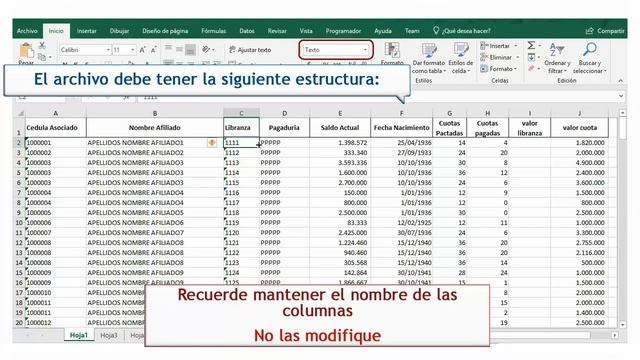Viewport: 640px width, 360px height.
Task: Select the Hoja3 sheet tab
Action: click(109, 335)
